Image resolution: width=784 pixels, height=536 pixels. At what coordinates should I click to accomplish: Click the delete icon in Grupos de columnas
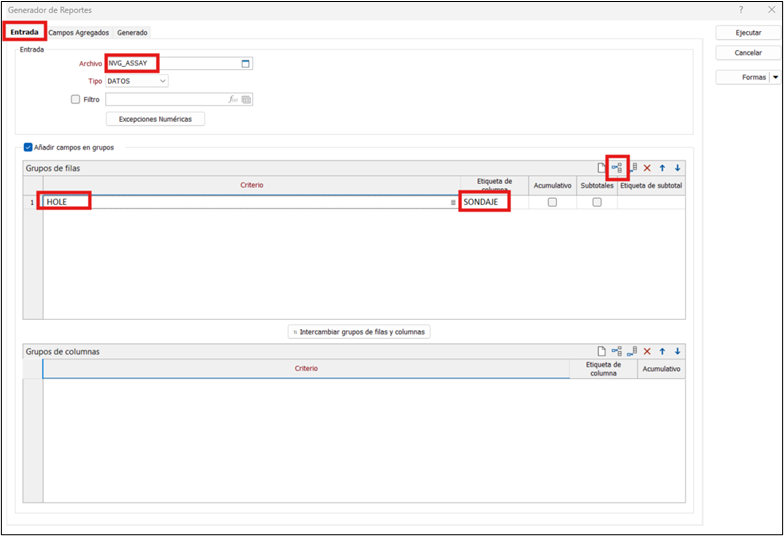pyautogui.click(x=647, y=351)
